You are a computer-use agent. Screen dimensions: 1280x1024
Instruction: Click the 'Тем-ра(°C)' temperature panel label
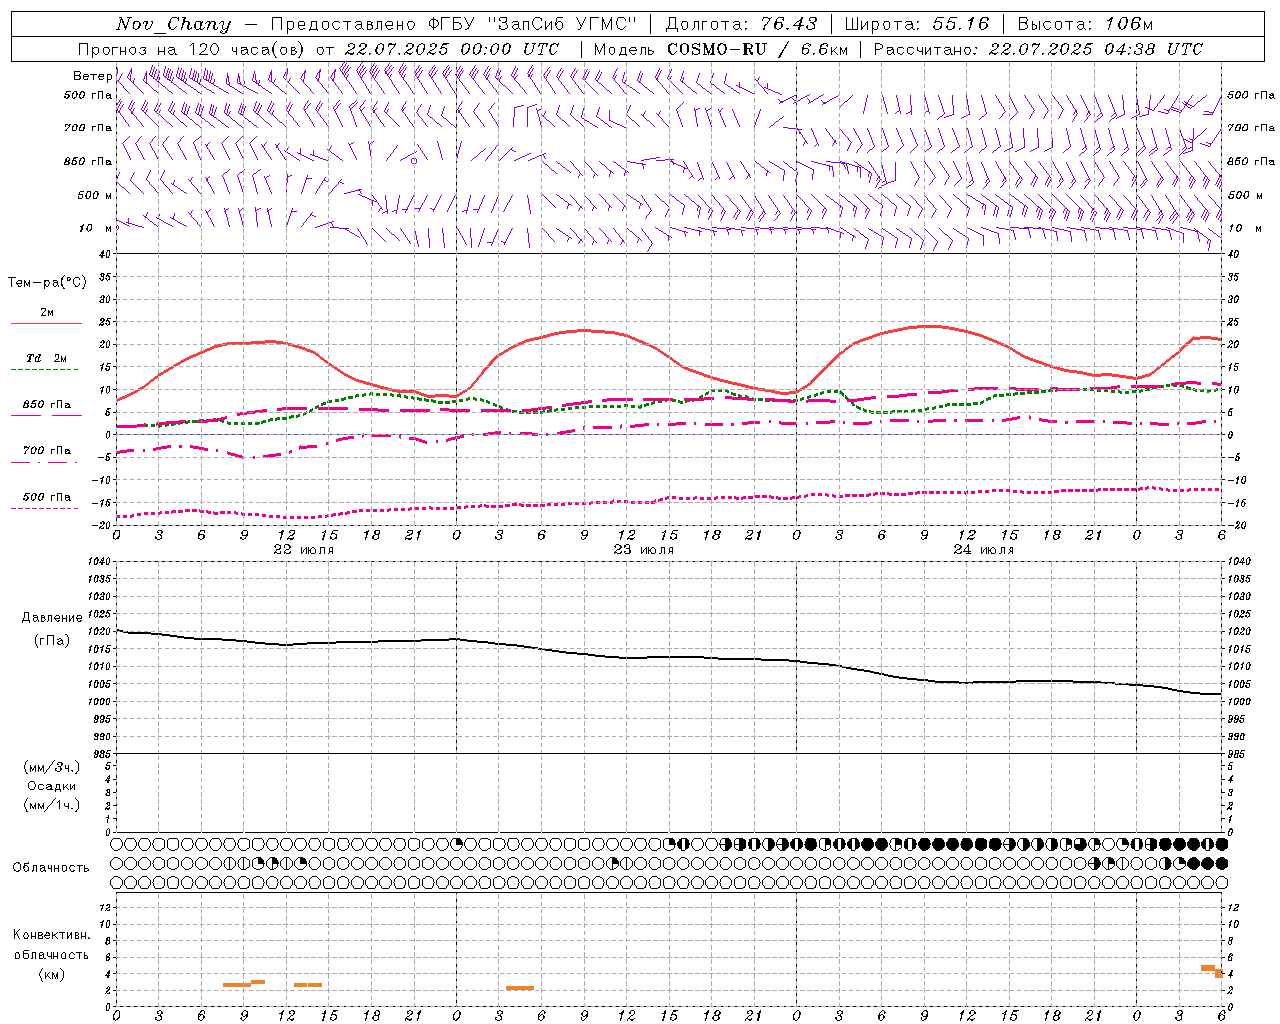point(47,283)
